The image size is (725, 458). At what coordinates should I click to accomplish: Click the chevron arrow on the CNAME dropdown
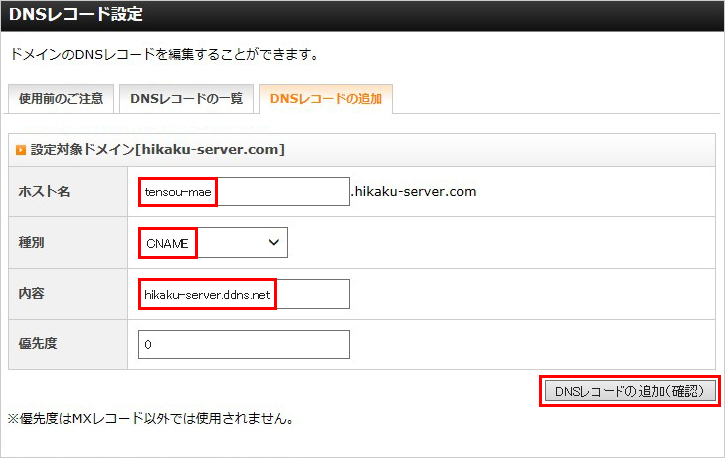click(273, 242)
